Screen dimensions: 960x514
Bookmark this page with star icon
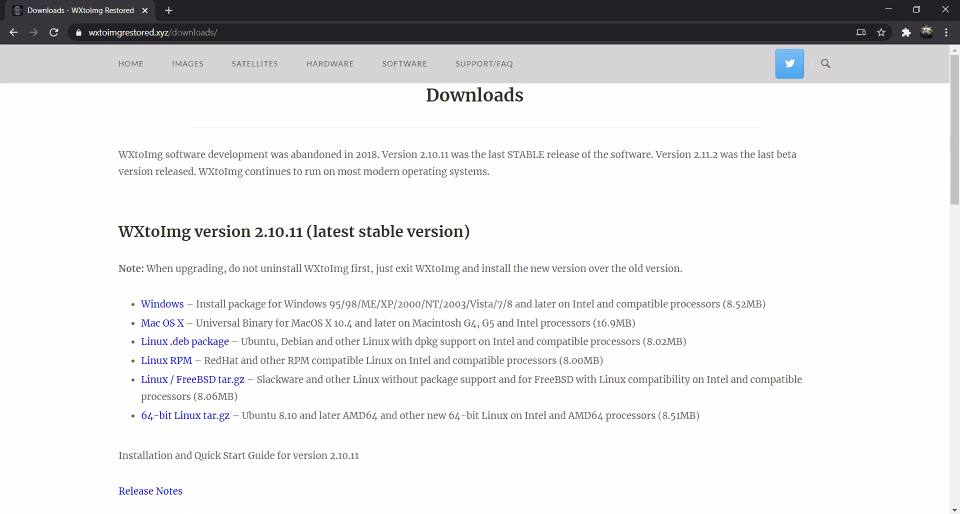pos(881,32)
